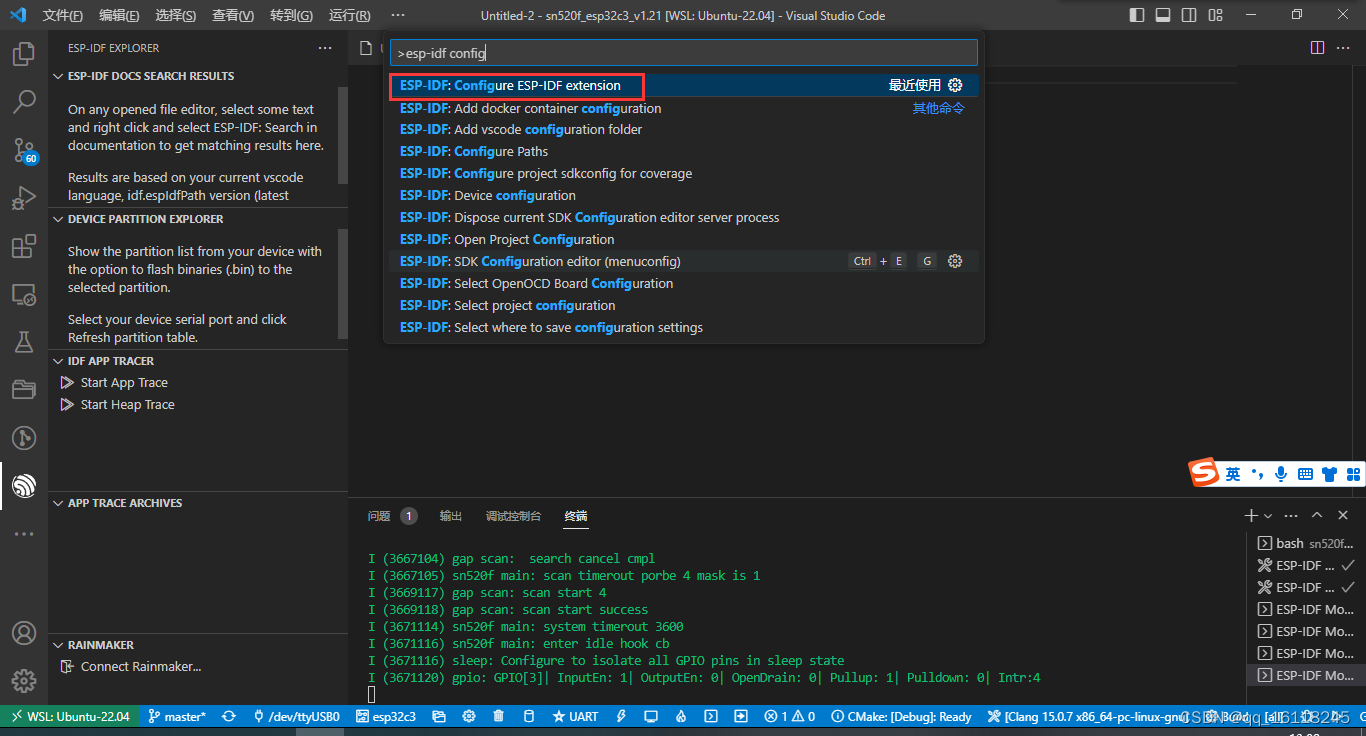Click the Sogou input method S logo
Viewport: 1366px width, 736px height.
1204,472
